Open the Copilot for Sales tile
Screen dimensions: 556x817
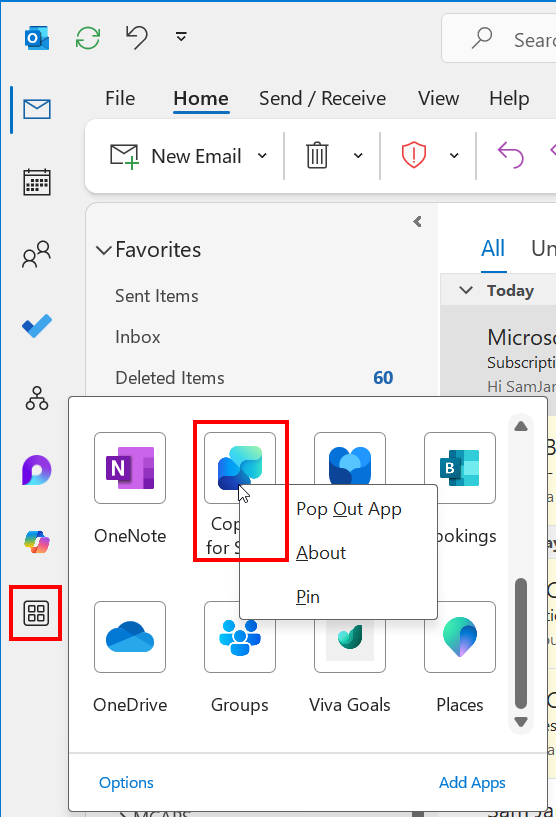click(240, 468)
